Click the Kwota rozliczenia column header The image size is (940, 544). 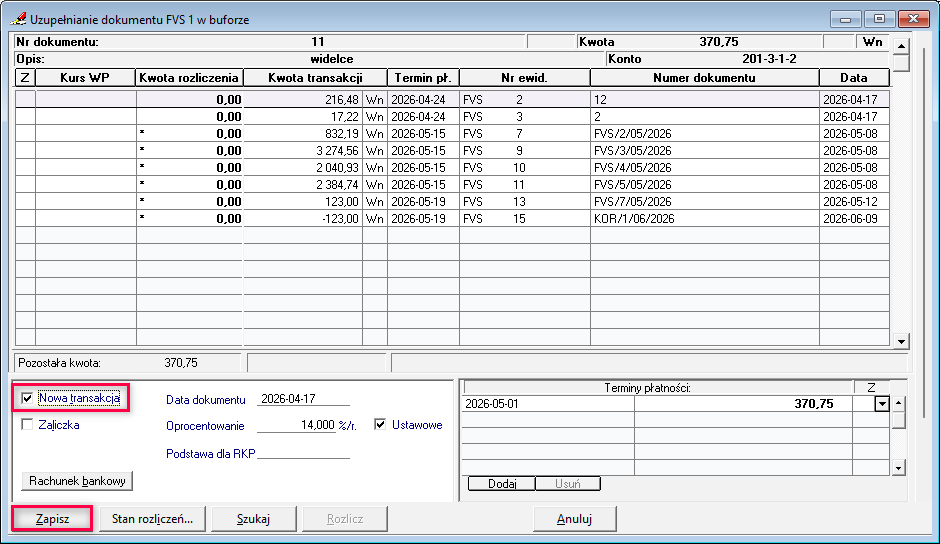(189, 77)
